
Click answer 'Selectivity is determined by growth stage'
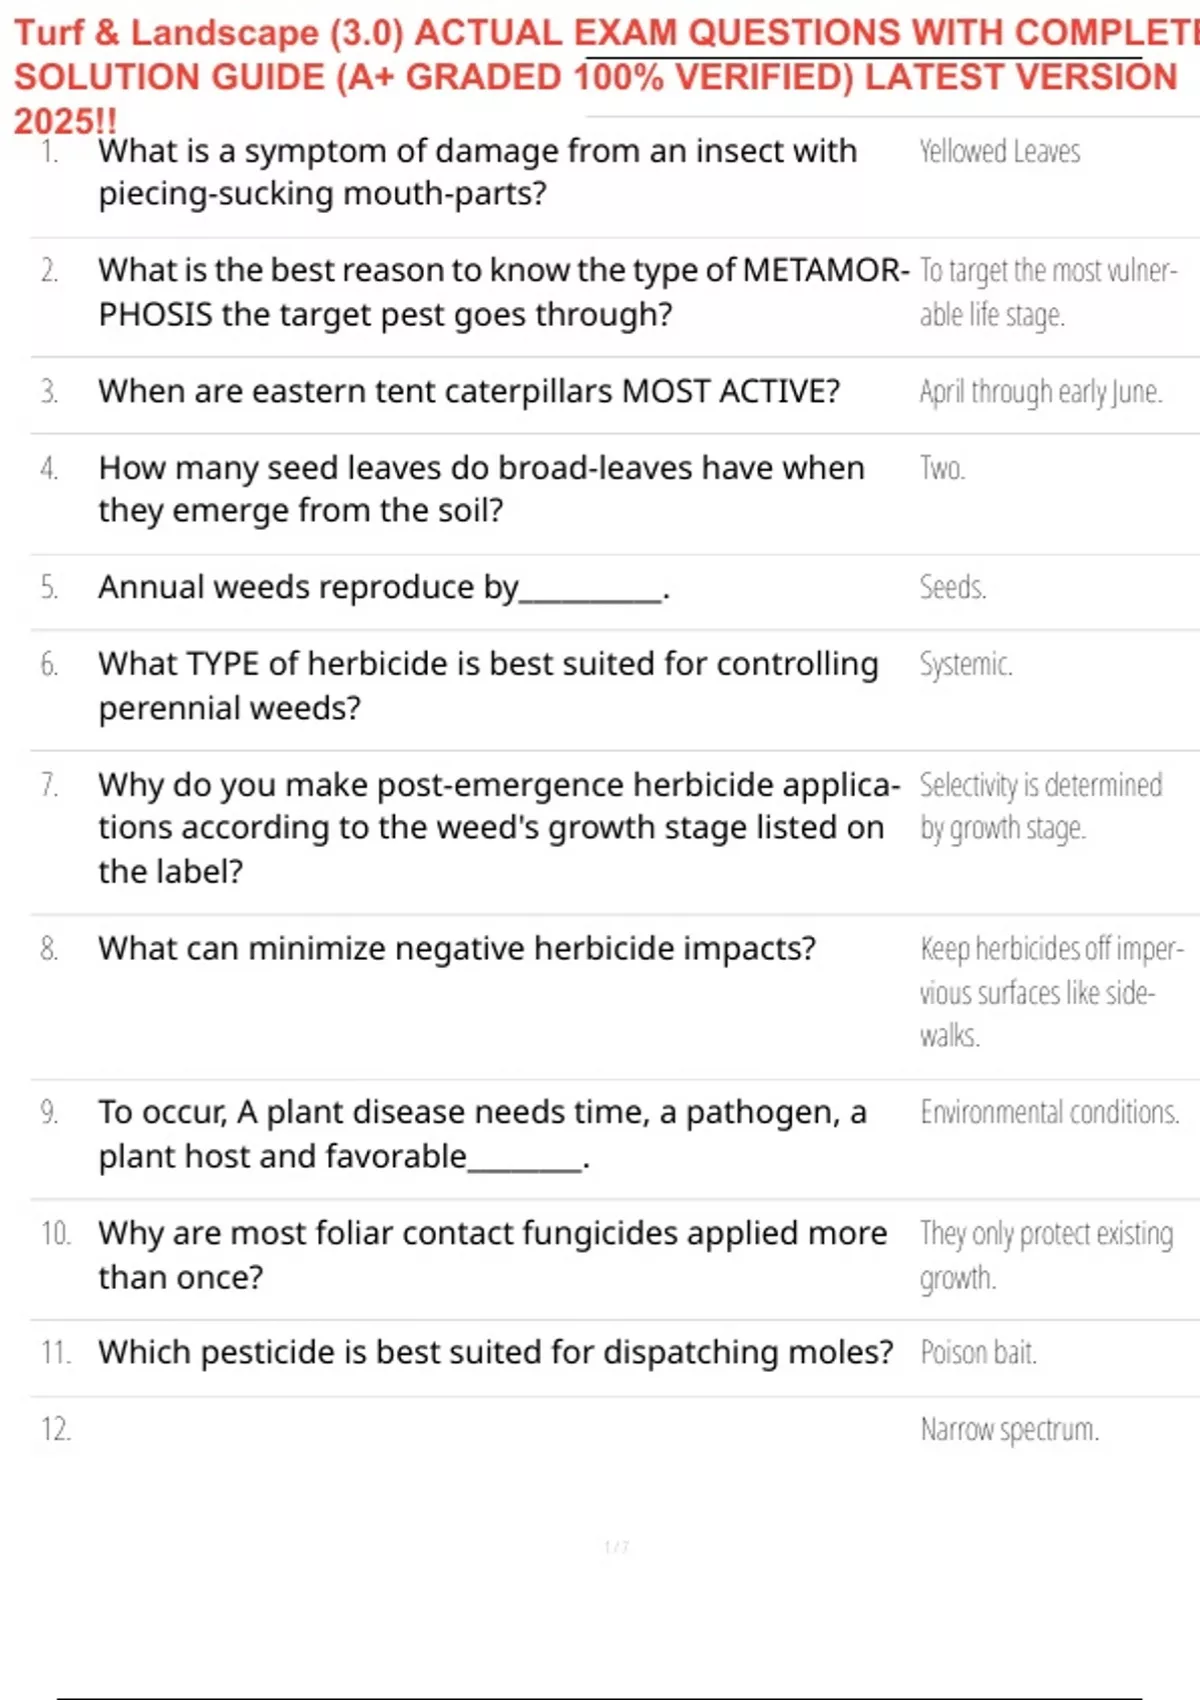[x=1041, y=806]
